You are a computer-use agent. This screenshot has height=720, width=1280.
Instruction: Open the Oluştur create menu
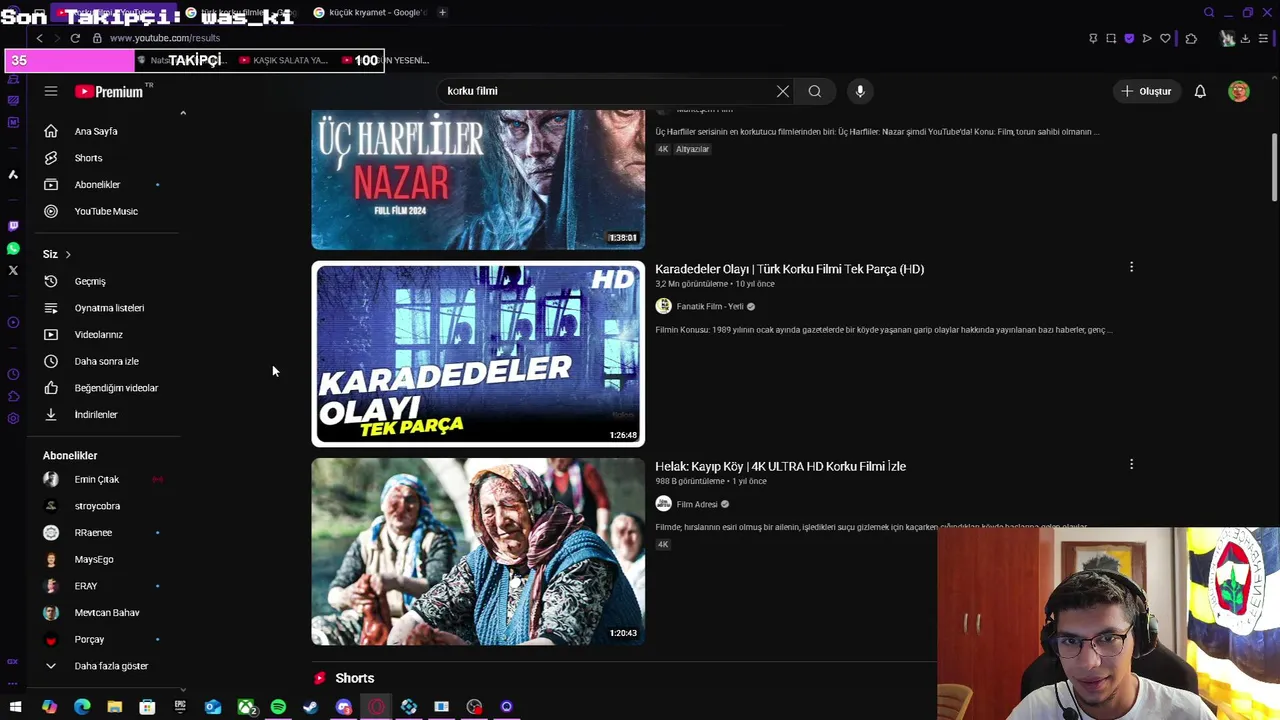[x=1146, y=91]
